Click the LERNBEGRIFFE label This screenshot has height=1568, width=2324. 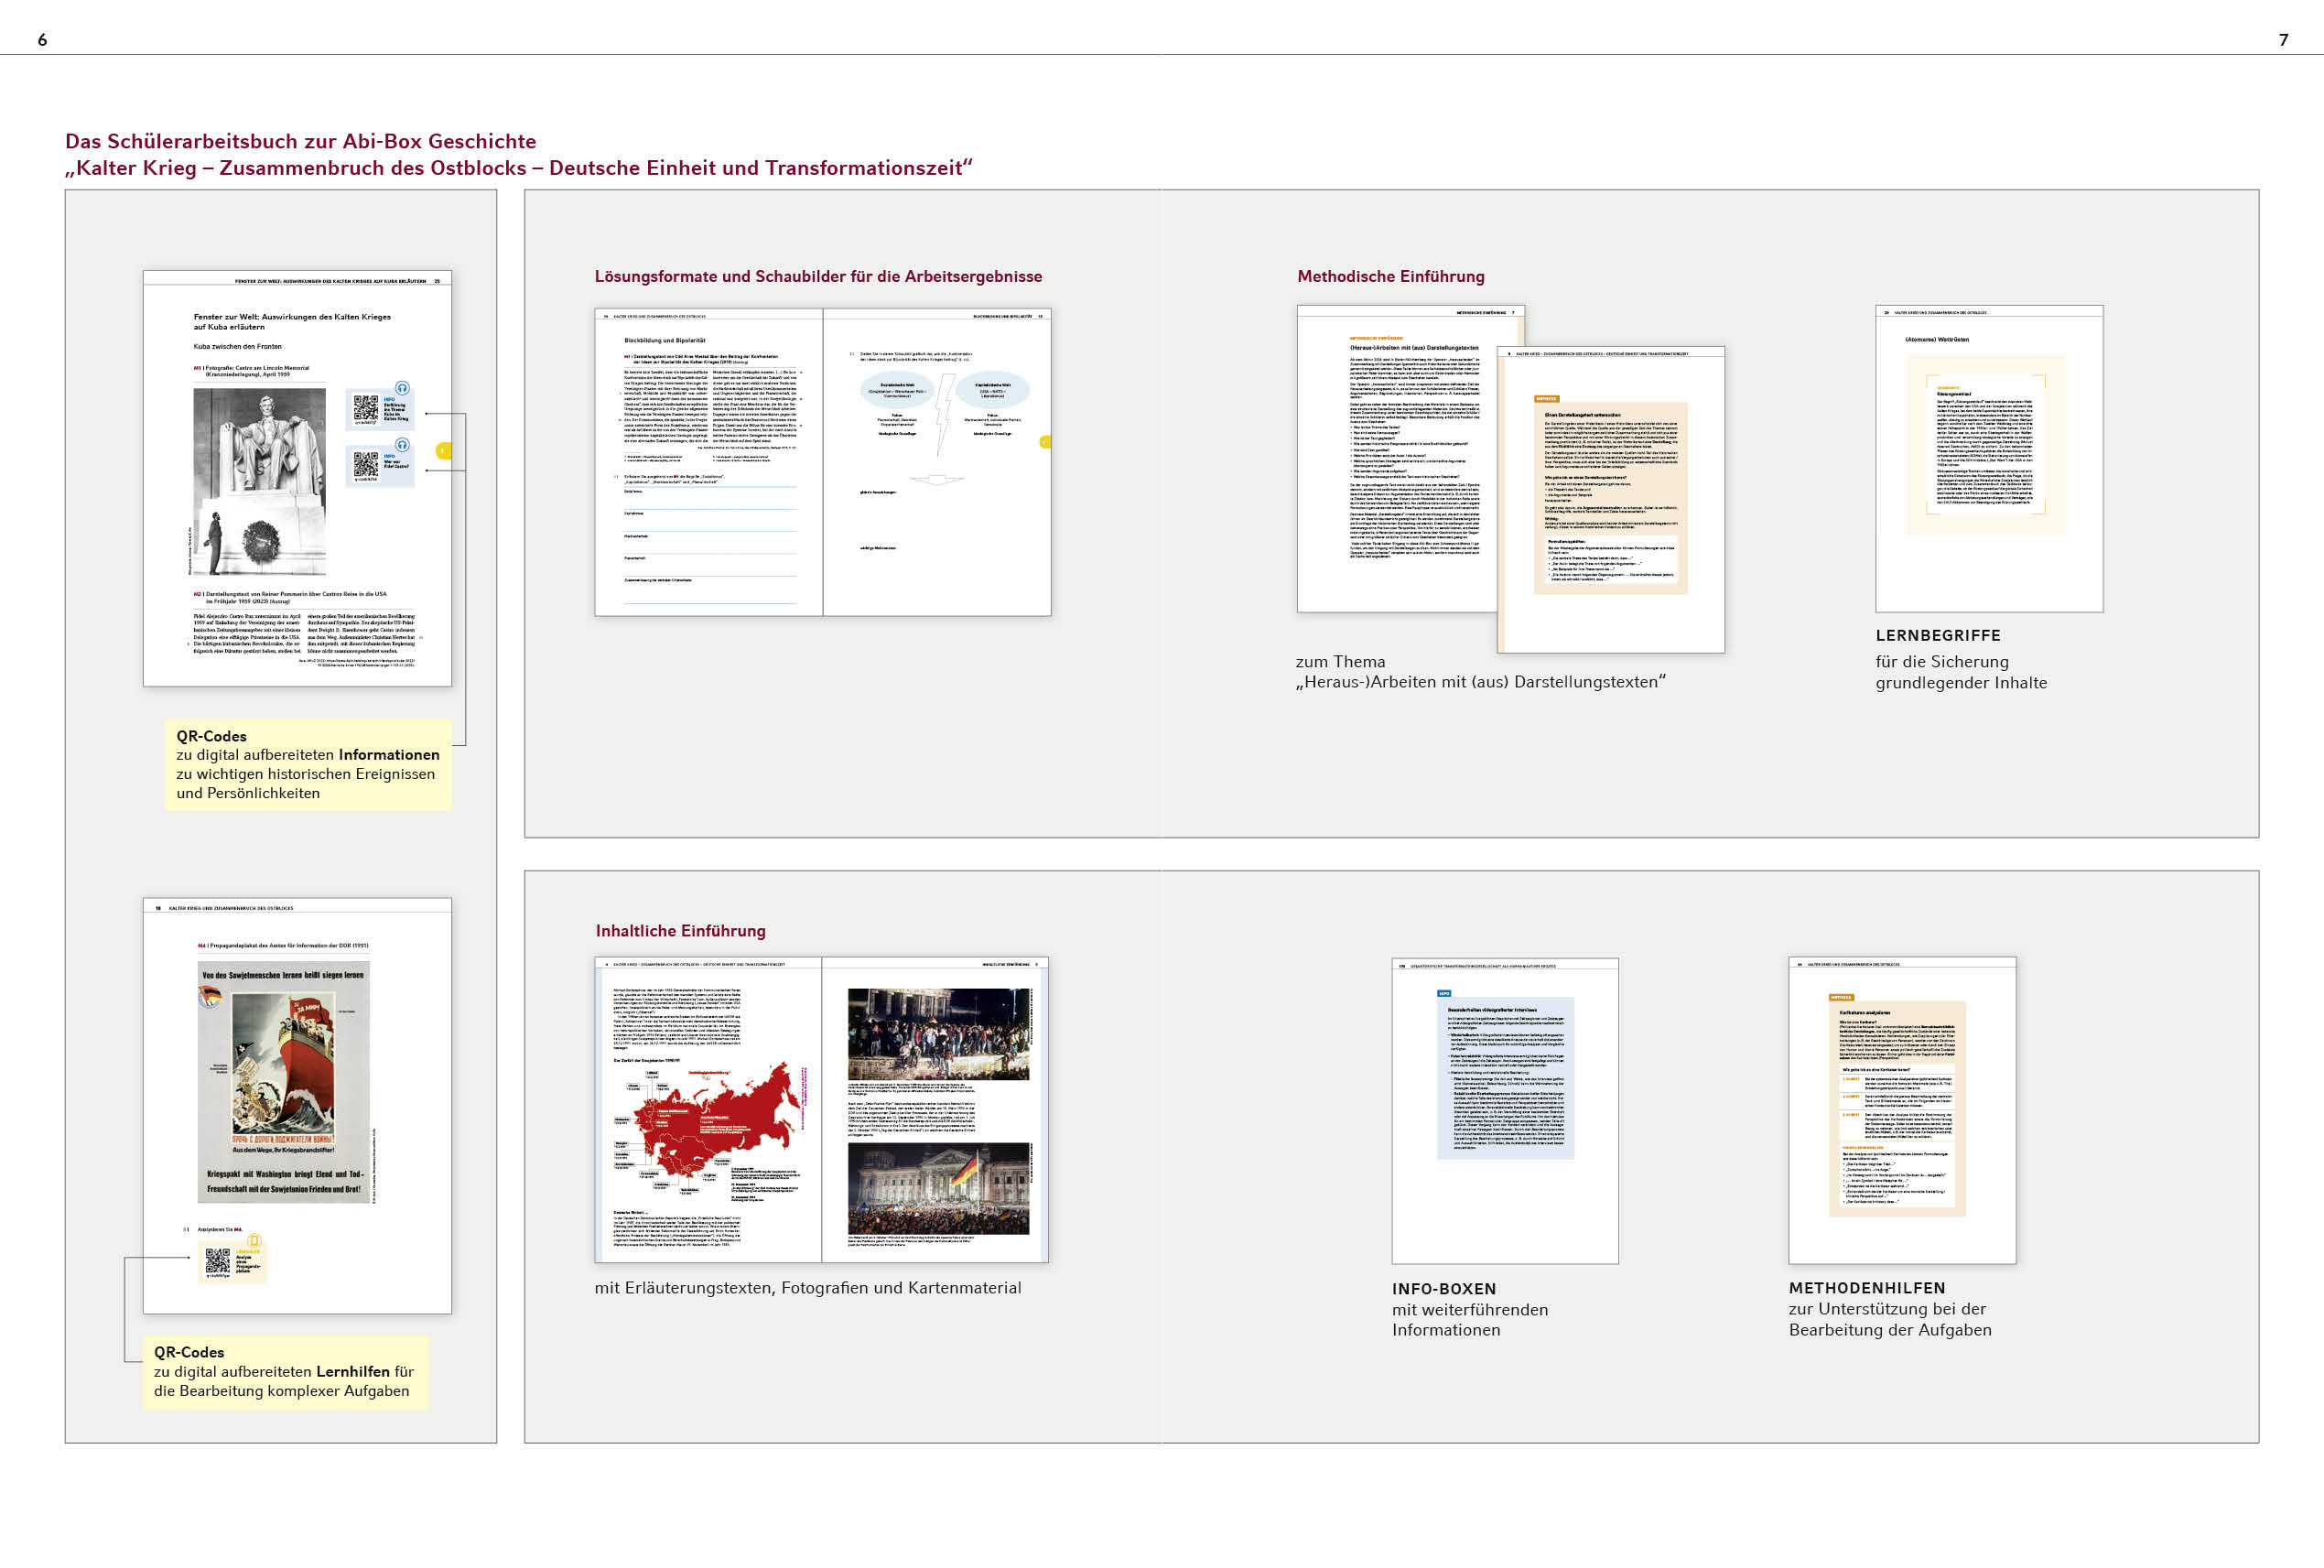point(1937,636)
